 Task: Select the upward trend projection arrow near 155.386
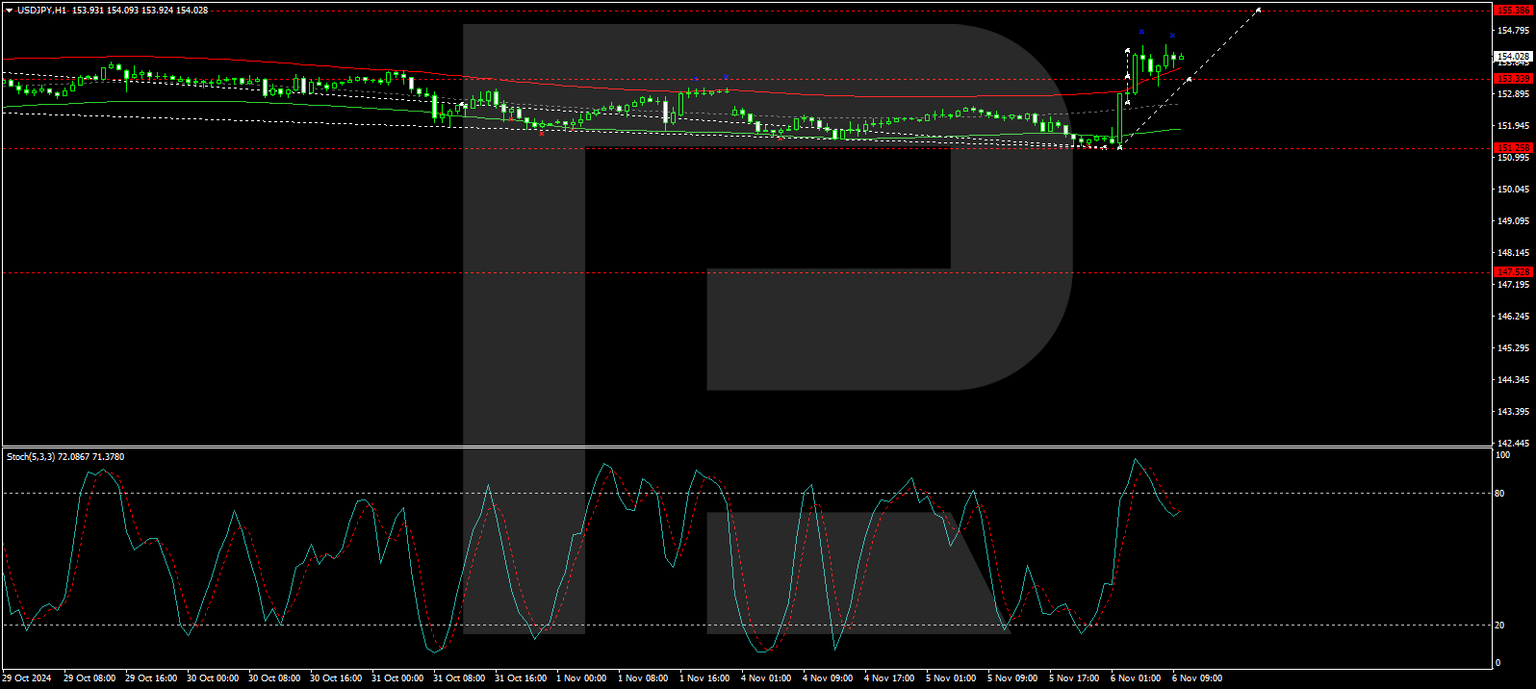coord(1258,11)
